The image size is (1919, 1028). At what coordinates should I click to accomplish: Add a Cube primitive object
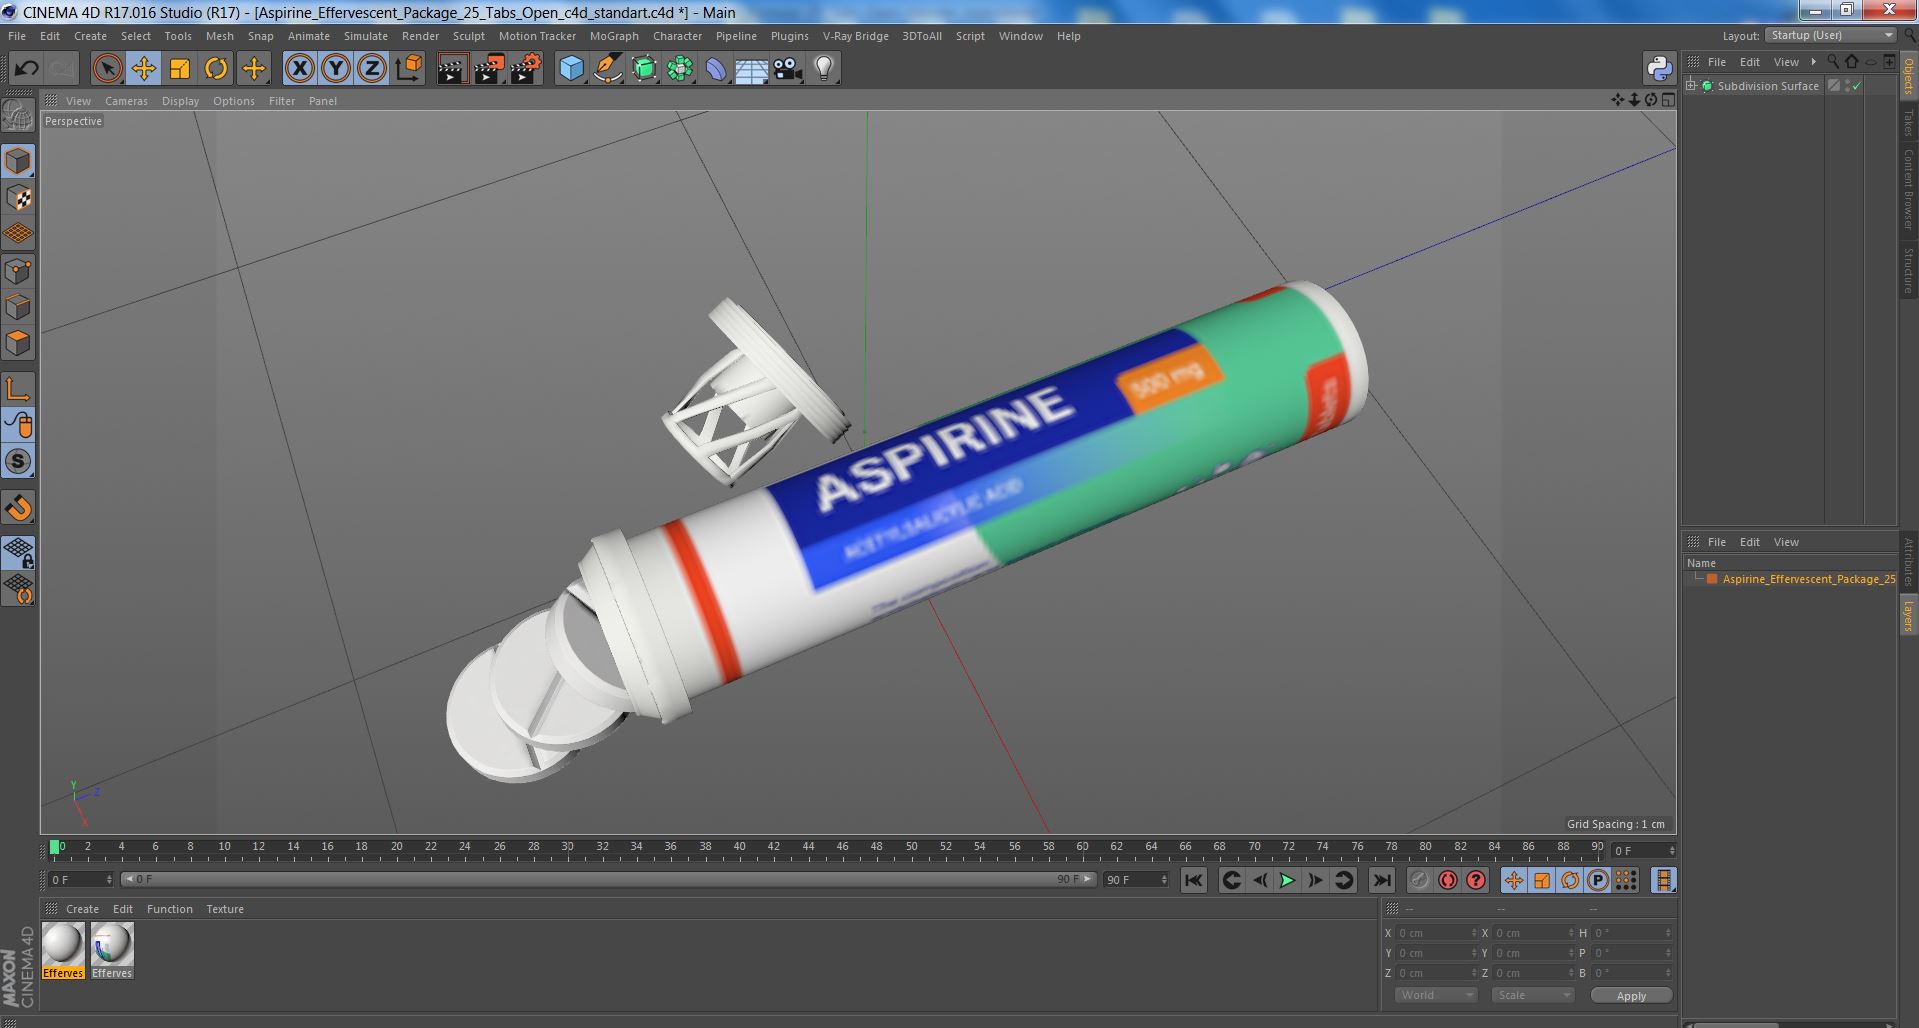coord(571,68)
